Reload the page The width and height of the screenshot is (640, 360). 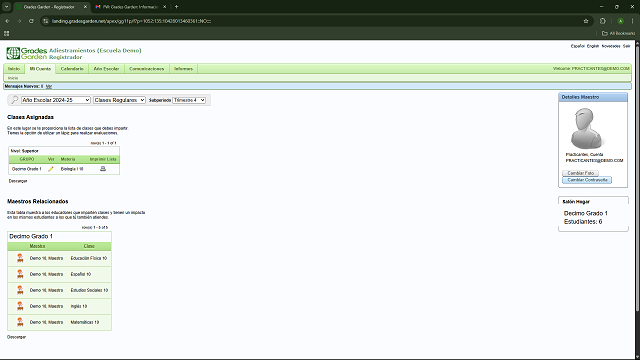[x=31, y=21]
